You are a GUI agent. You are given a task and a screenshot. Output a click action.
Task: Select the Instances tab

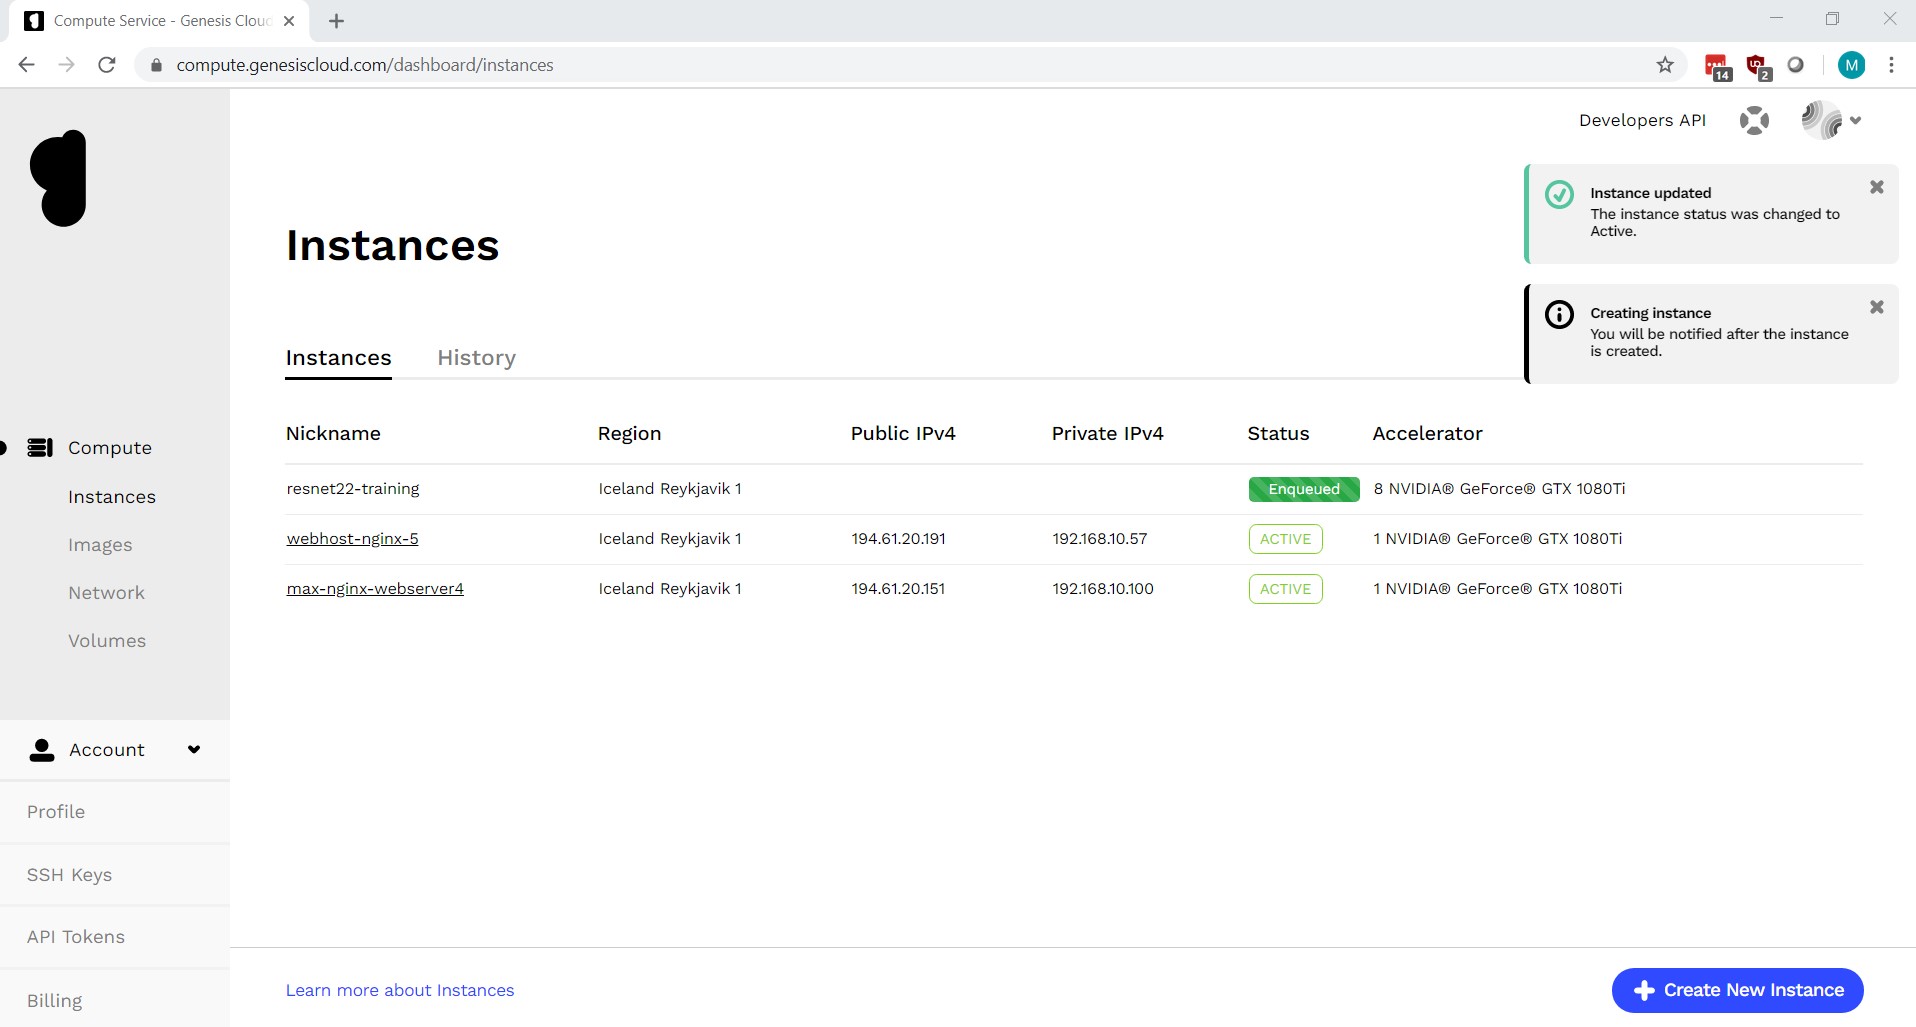tap(338, 357)
